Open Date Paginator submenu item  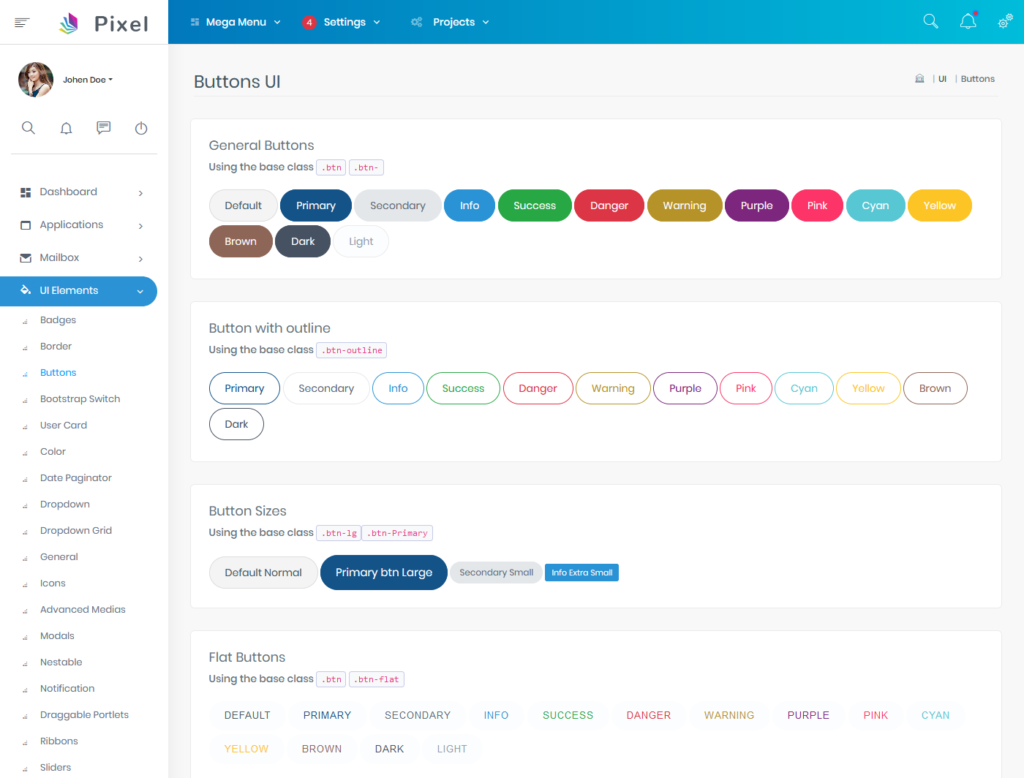pyautogui.click(x=75, y=478)
